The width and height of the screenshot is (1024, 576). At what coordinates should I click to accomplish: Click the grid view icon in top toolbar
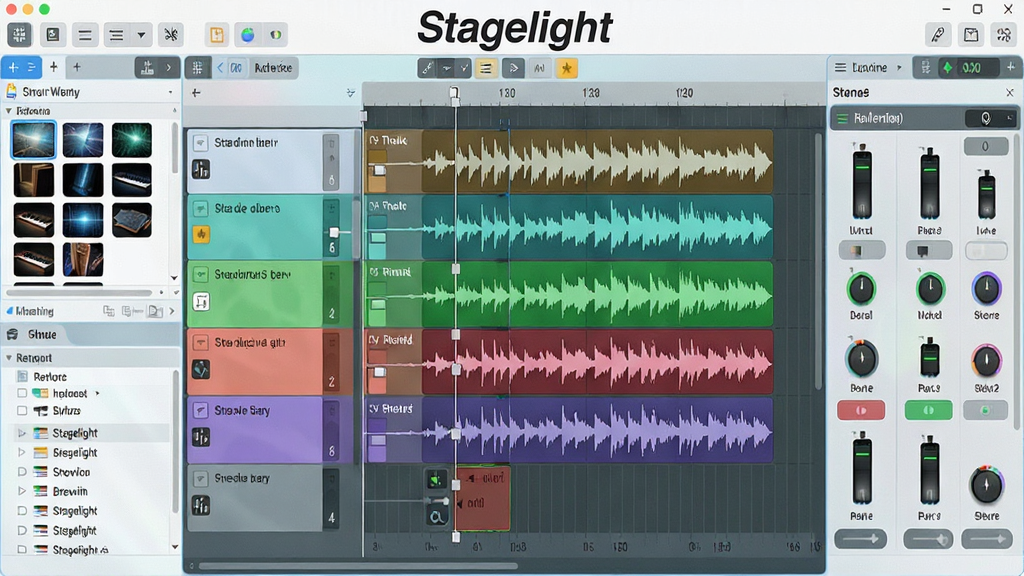point(20,35)
